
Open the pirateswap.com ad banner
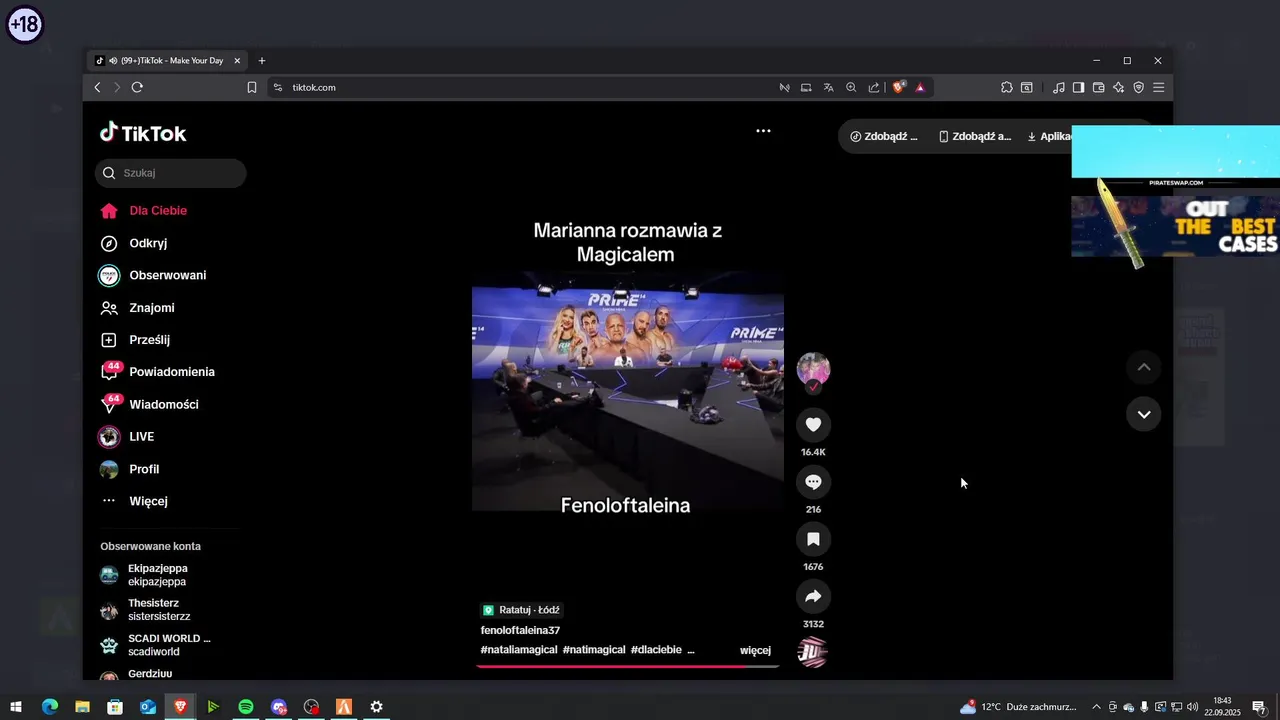pos(1175,192)
